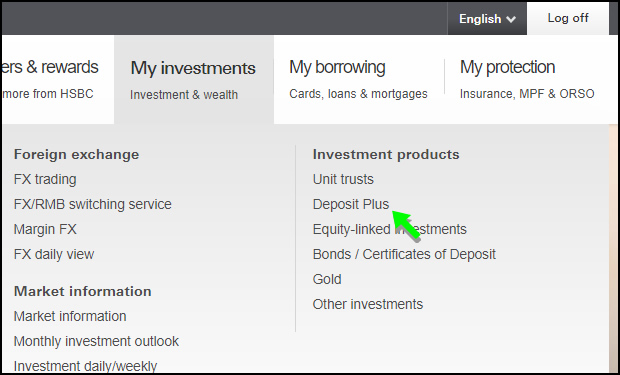620x375 pixels.
Task: Open Other investments link
Action: (368, 304)
